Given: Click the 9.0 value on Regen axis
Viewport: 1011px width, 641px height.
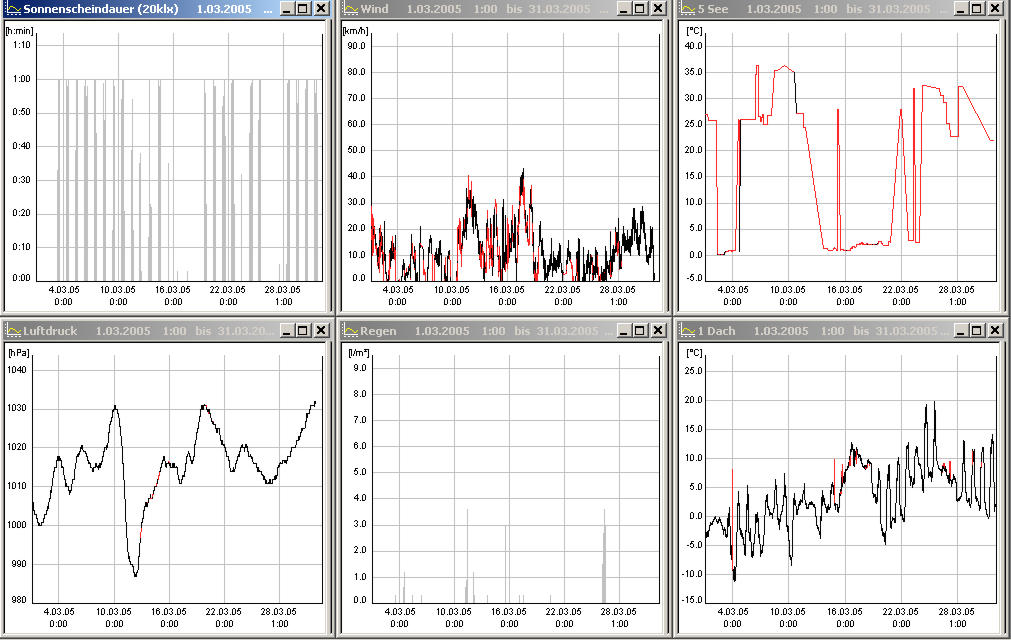Looking at the screenshot, I should coord(360,368).
